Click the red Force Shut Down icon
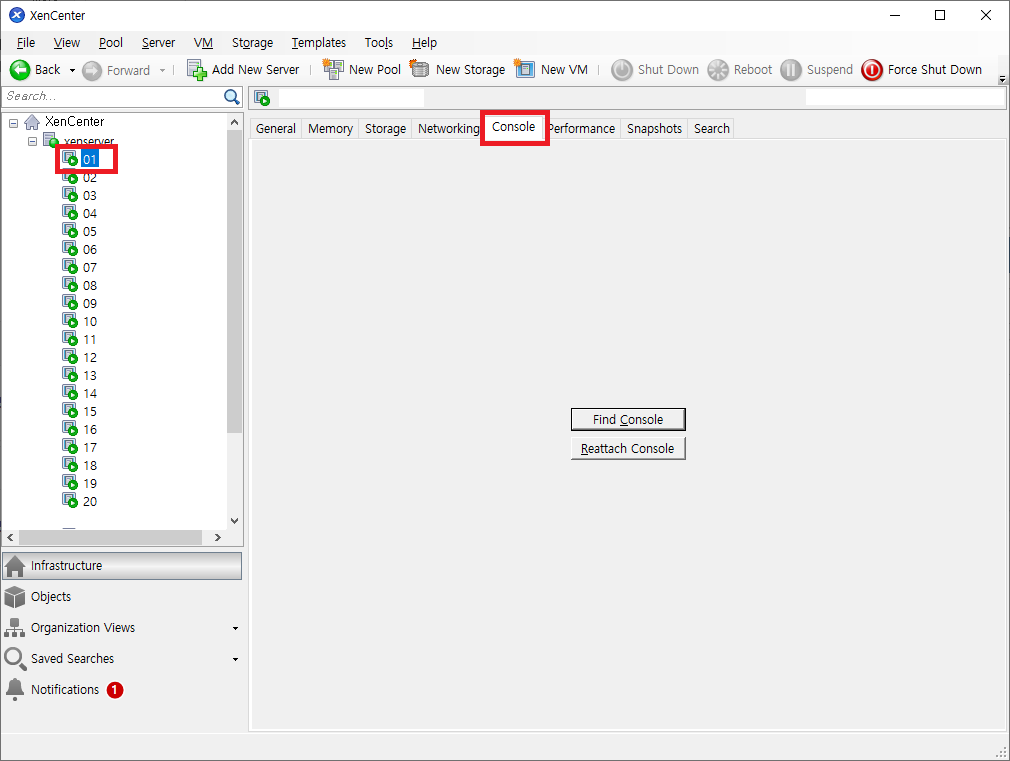This screenshot has height=761, width=1010. [x=872, y=70]
